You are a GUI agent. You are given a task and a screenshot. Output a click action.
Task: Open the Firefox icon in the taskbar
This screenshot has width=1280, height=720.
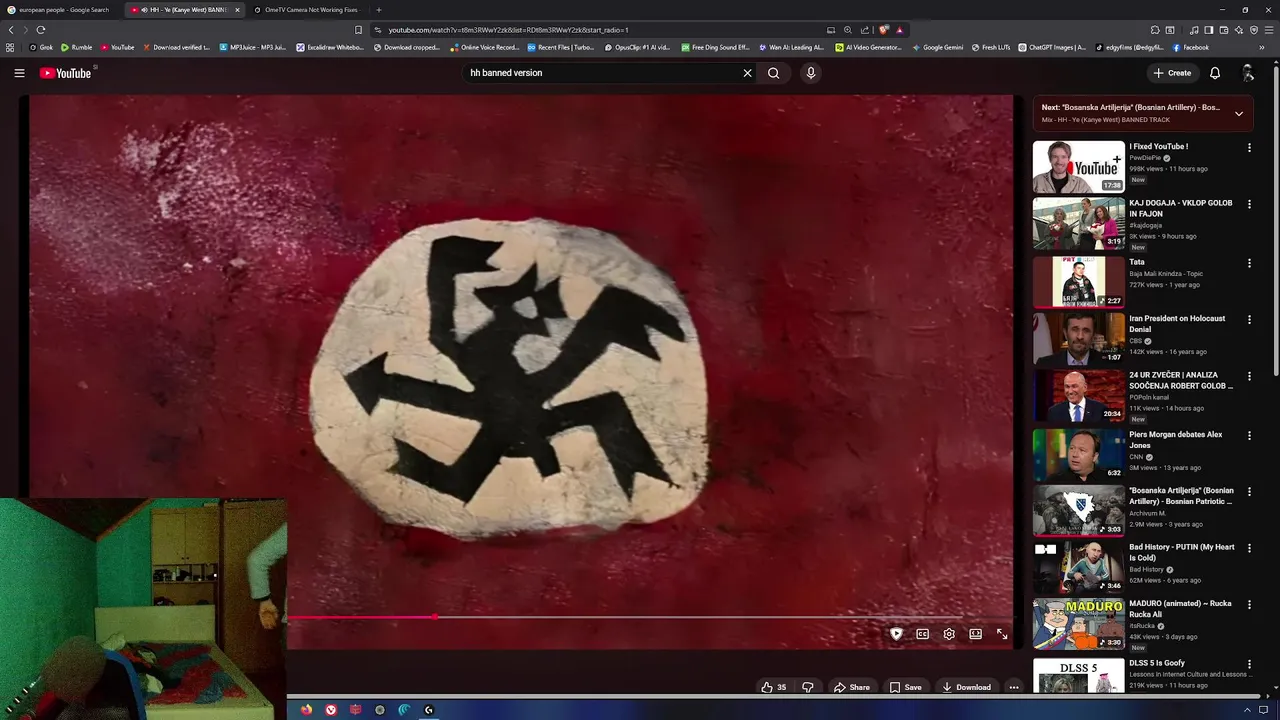pos(307,710)
